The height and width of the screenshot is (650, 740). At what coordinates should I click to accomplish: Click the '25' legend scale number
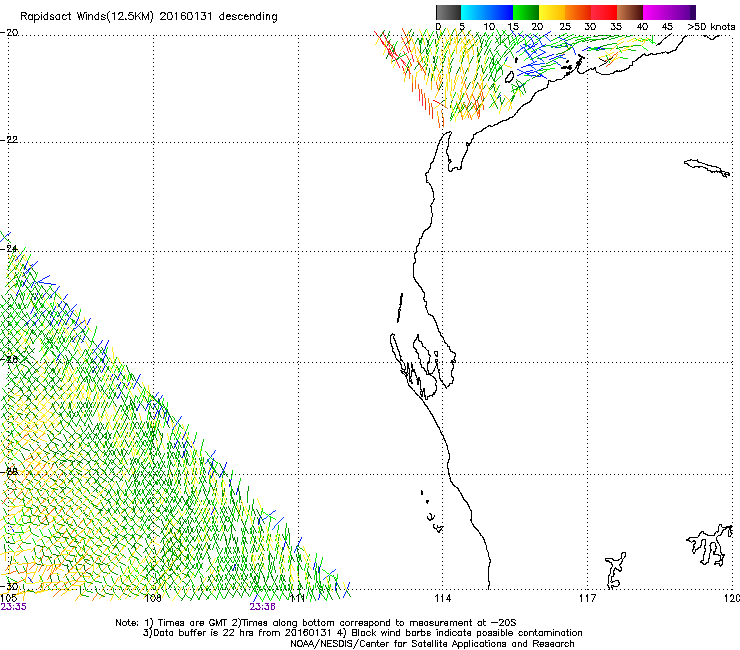point(565,27)
